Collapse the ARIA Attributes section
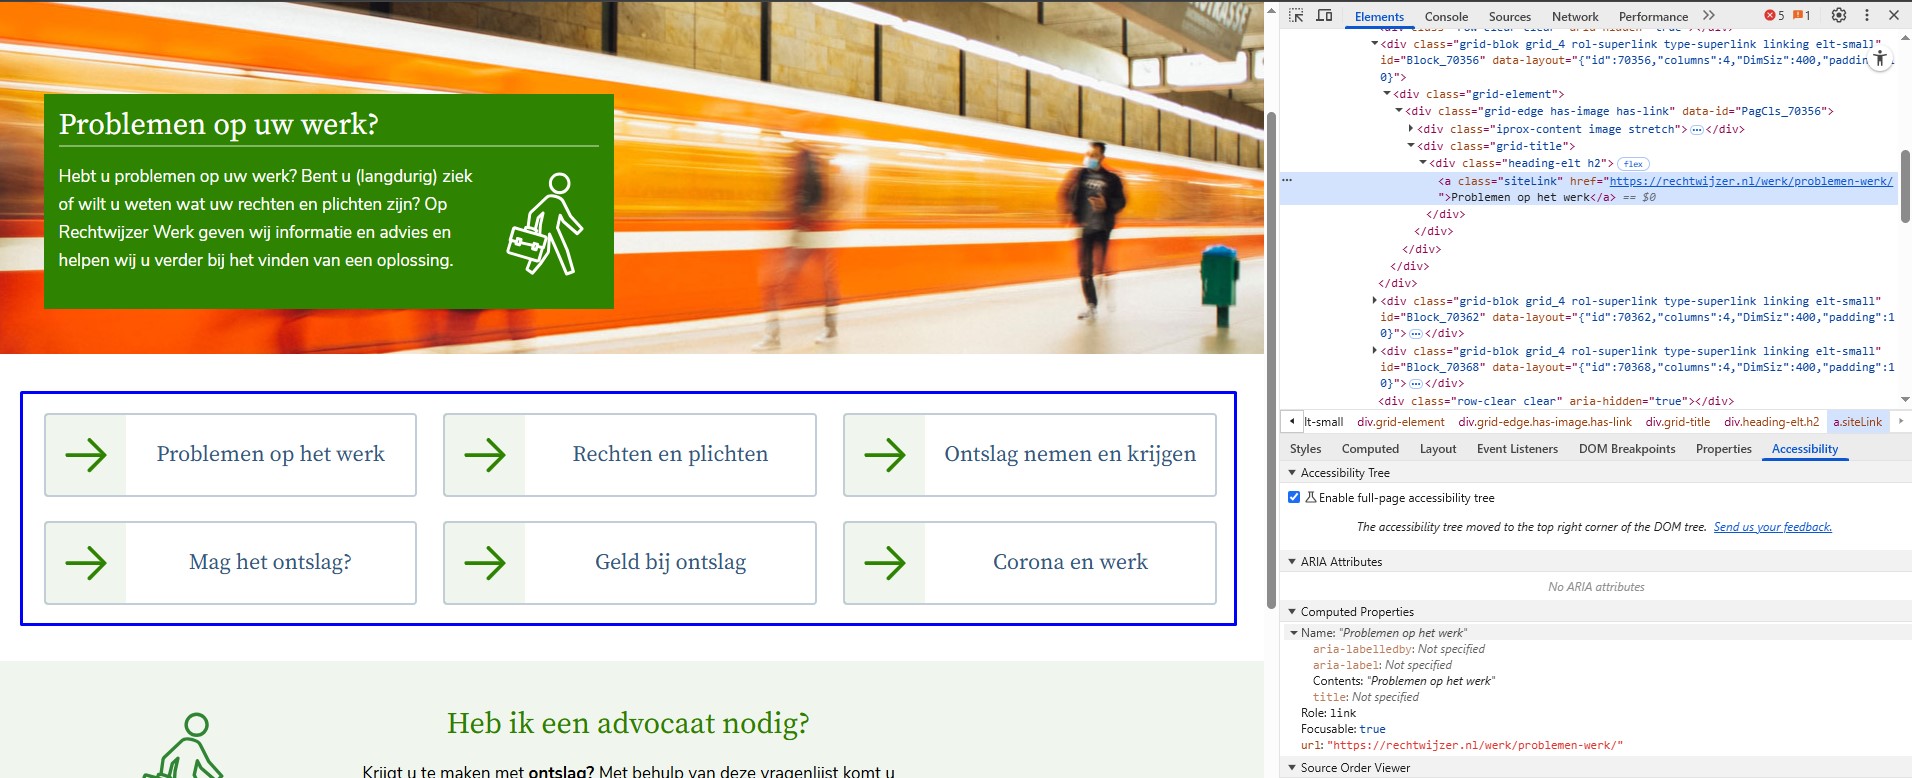 click(x=1292, y=562)
